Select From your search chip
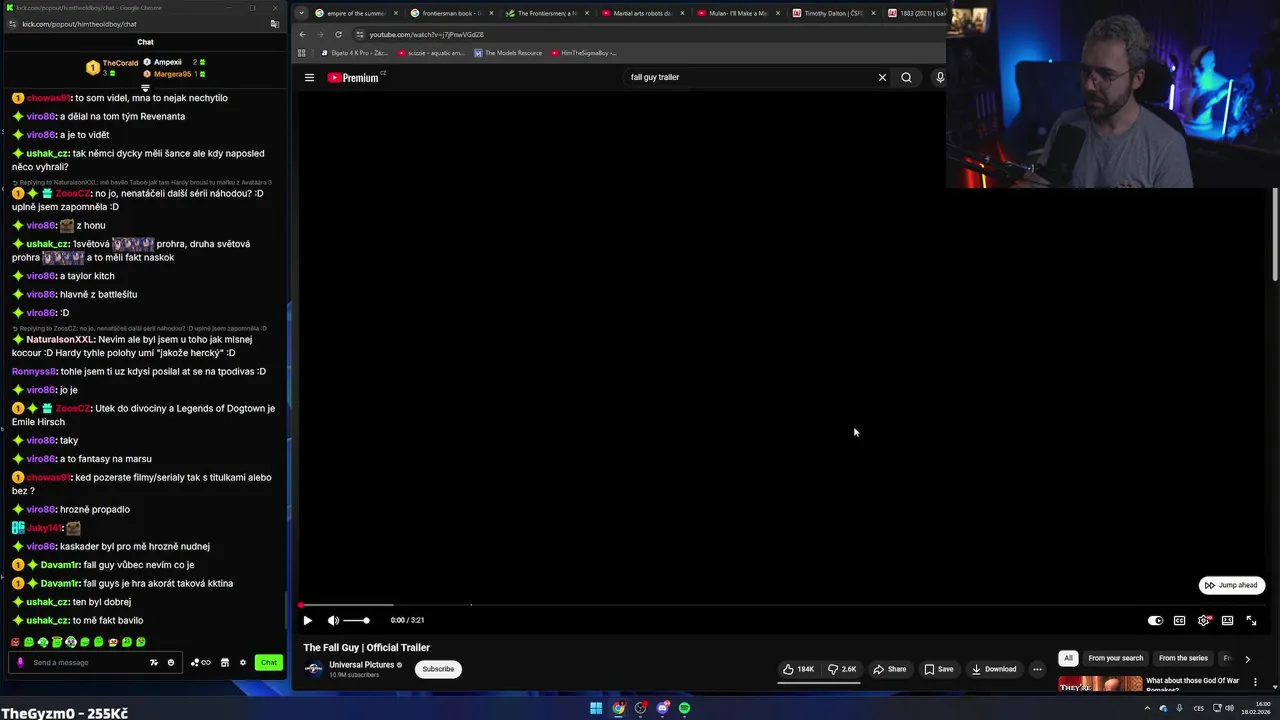1280x720 pixels. point(1115,658)
